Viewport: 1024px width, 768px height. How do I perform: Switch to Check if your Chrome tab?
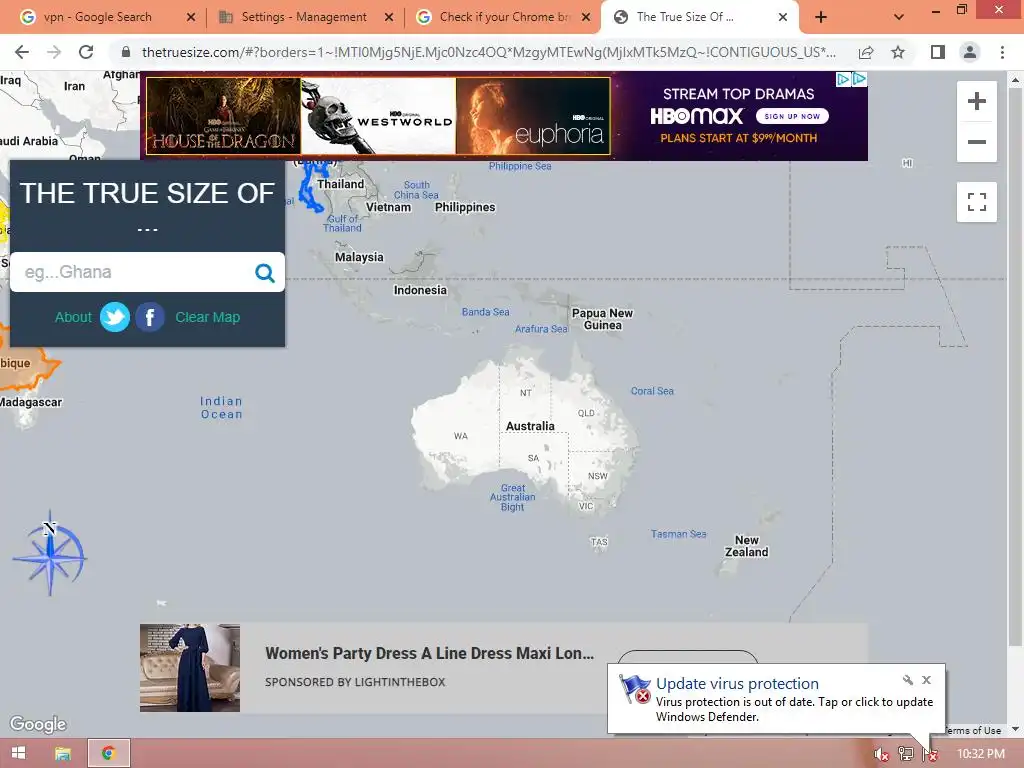click(x=505, y=17)
